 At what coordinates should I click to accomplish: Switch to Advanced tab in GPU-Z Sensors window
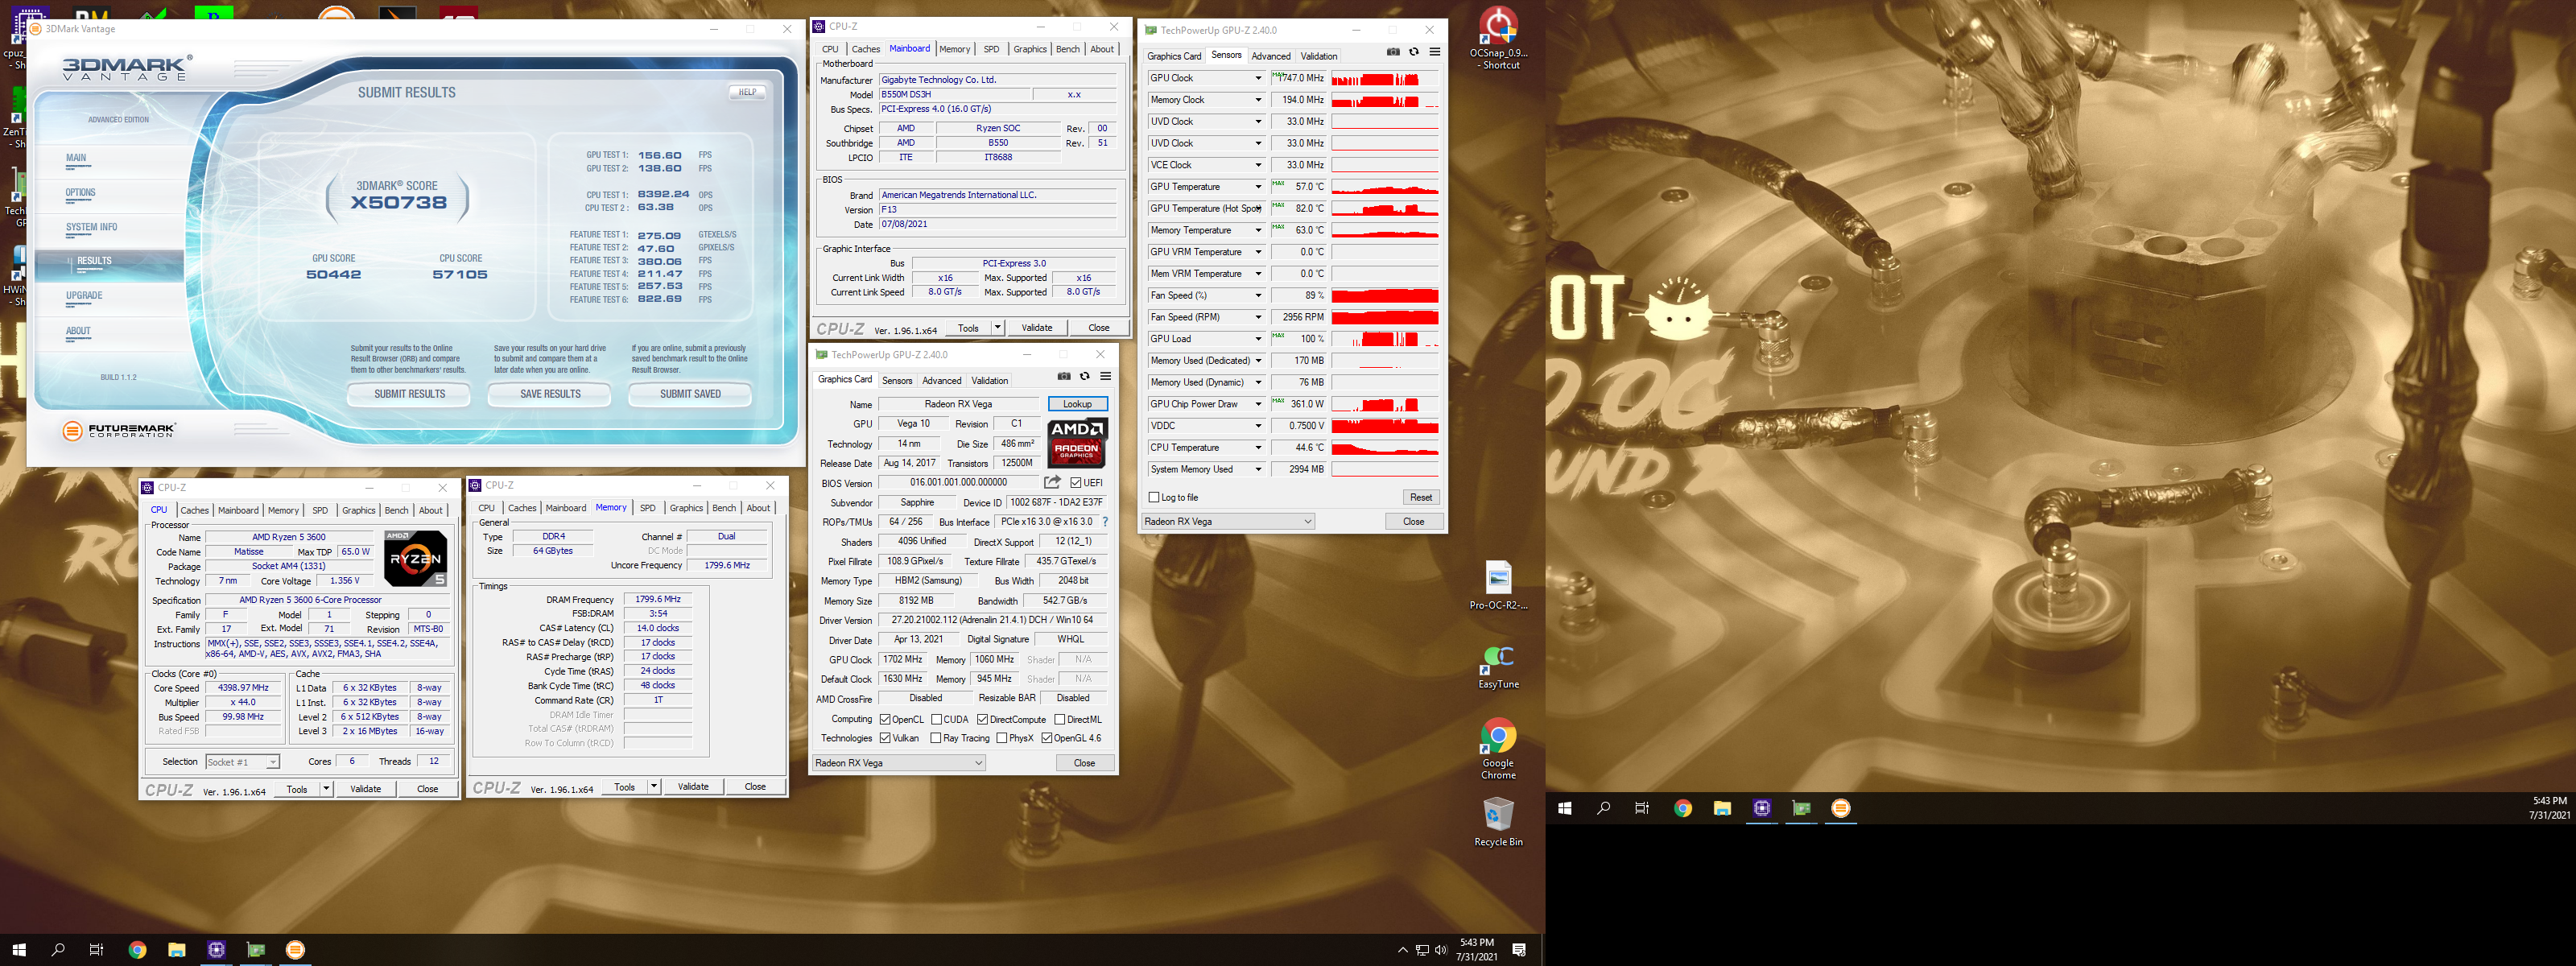click(1271, 56)
